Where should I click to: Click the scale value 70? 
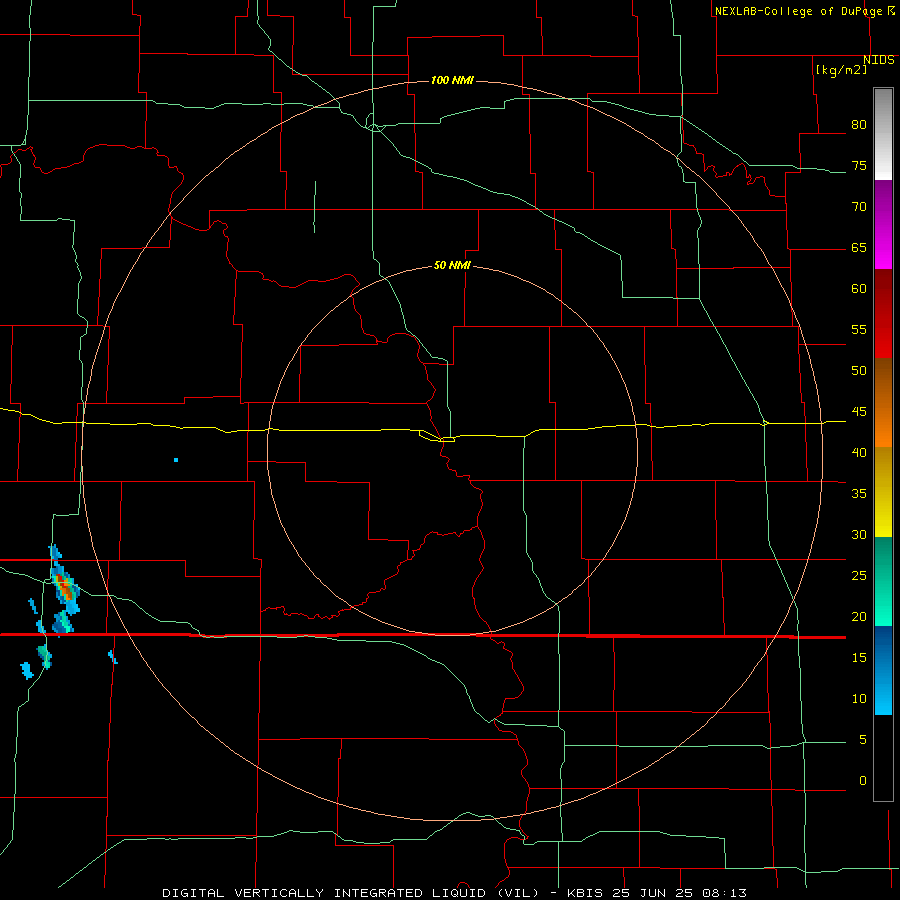coord(859,207)
